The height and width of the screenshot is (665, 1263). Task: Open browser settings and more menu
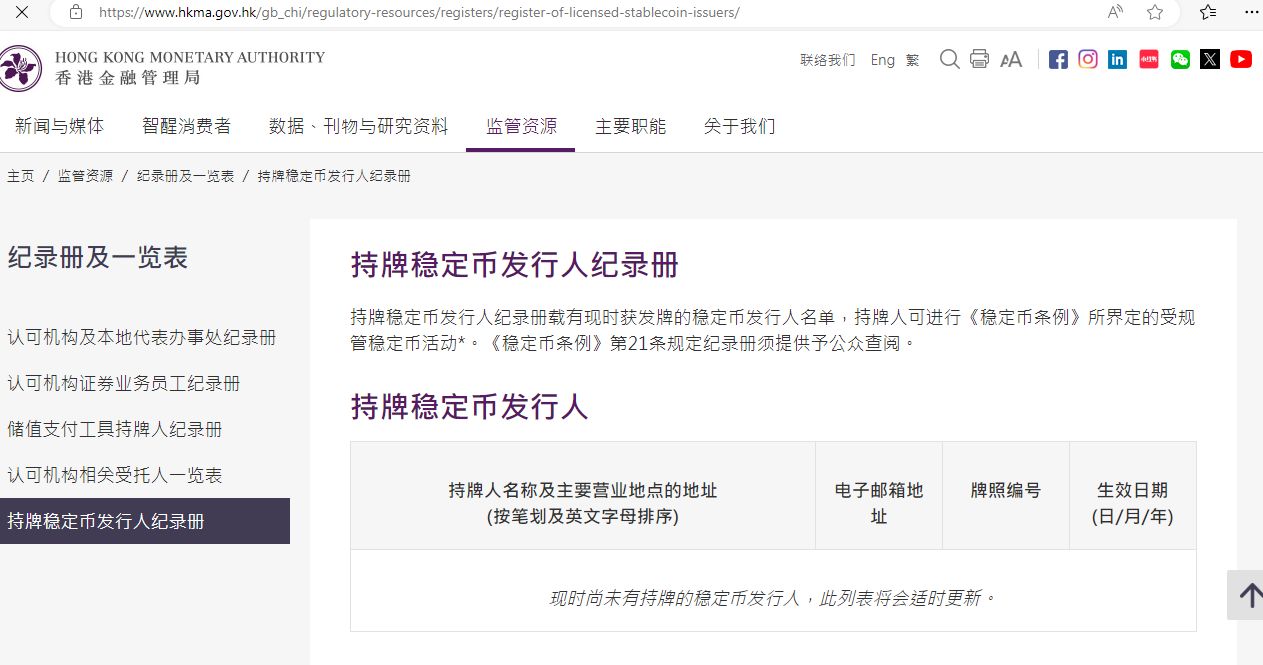1252,12
